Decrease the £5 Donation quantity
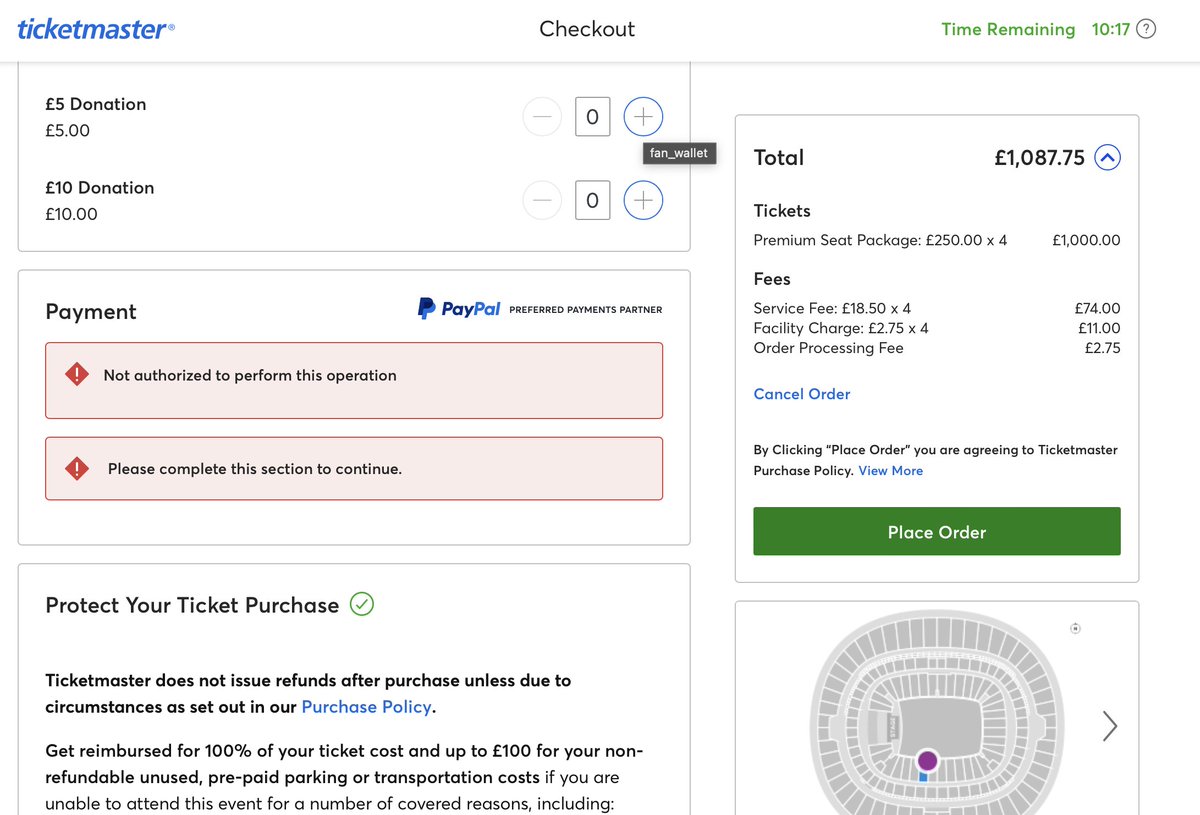The image size is (1200, 815). pos(542,117)
